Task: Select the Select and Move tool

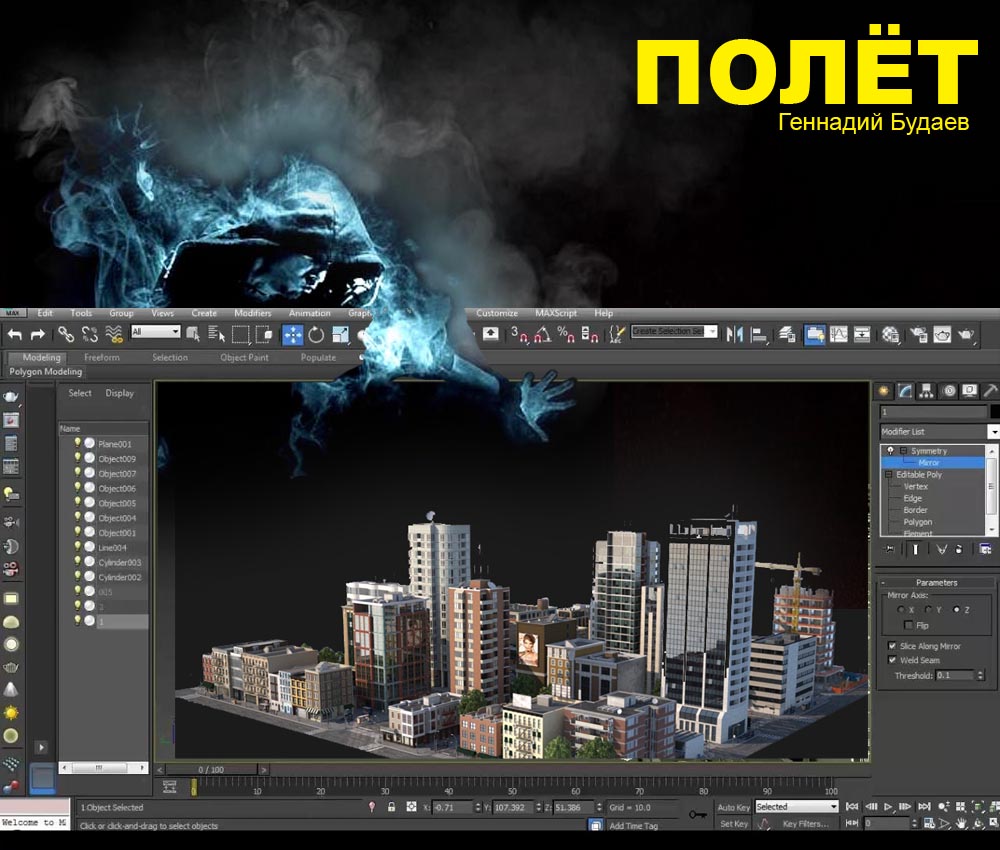Action: tap(292, 334)
